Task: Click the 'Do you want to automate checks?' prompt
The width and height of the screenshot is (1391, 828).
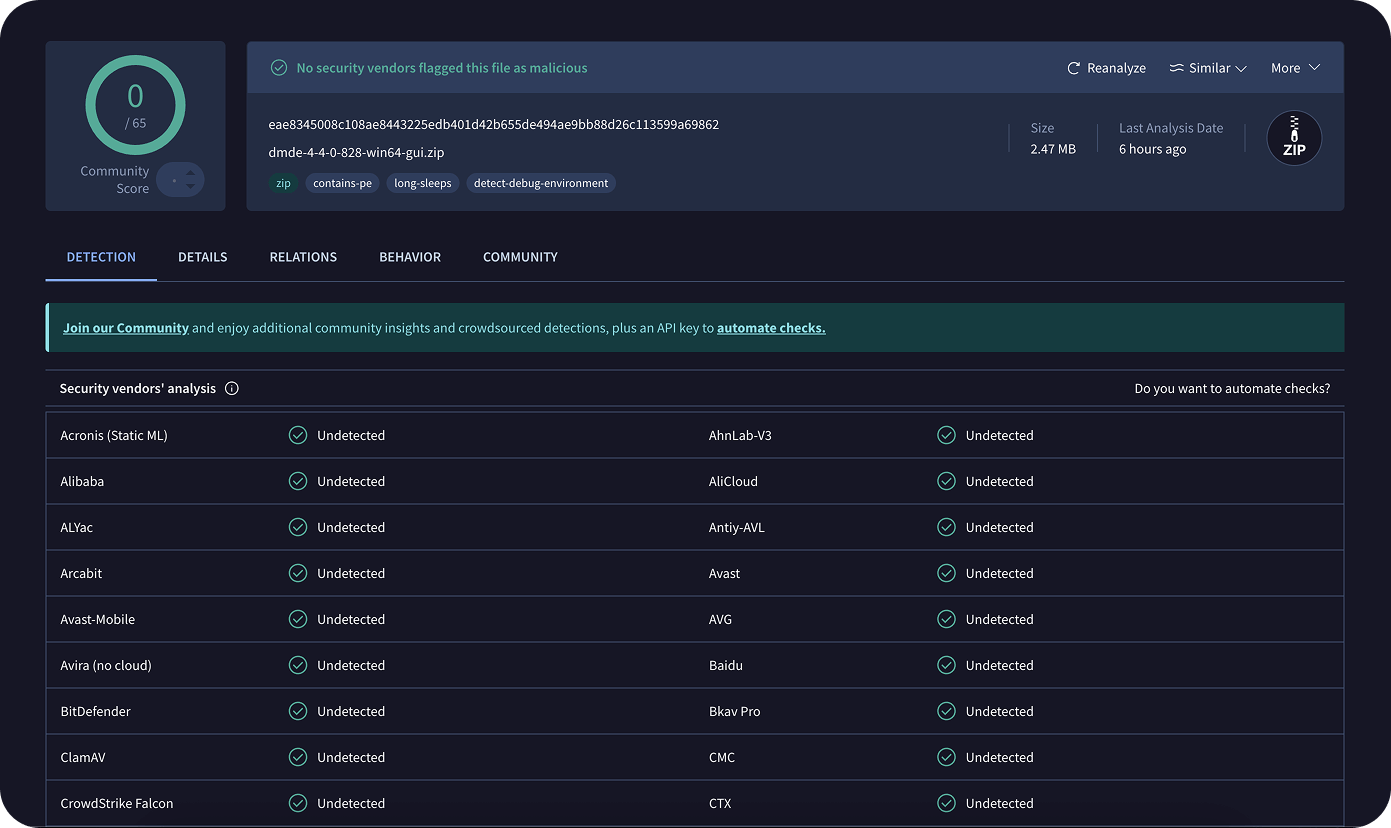Action: pos(1232,388)
